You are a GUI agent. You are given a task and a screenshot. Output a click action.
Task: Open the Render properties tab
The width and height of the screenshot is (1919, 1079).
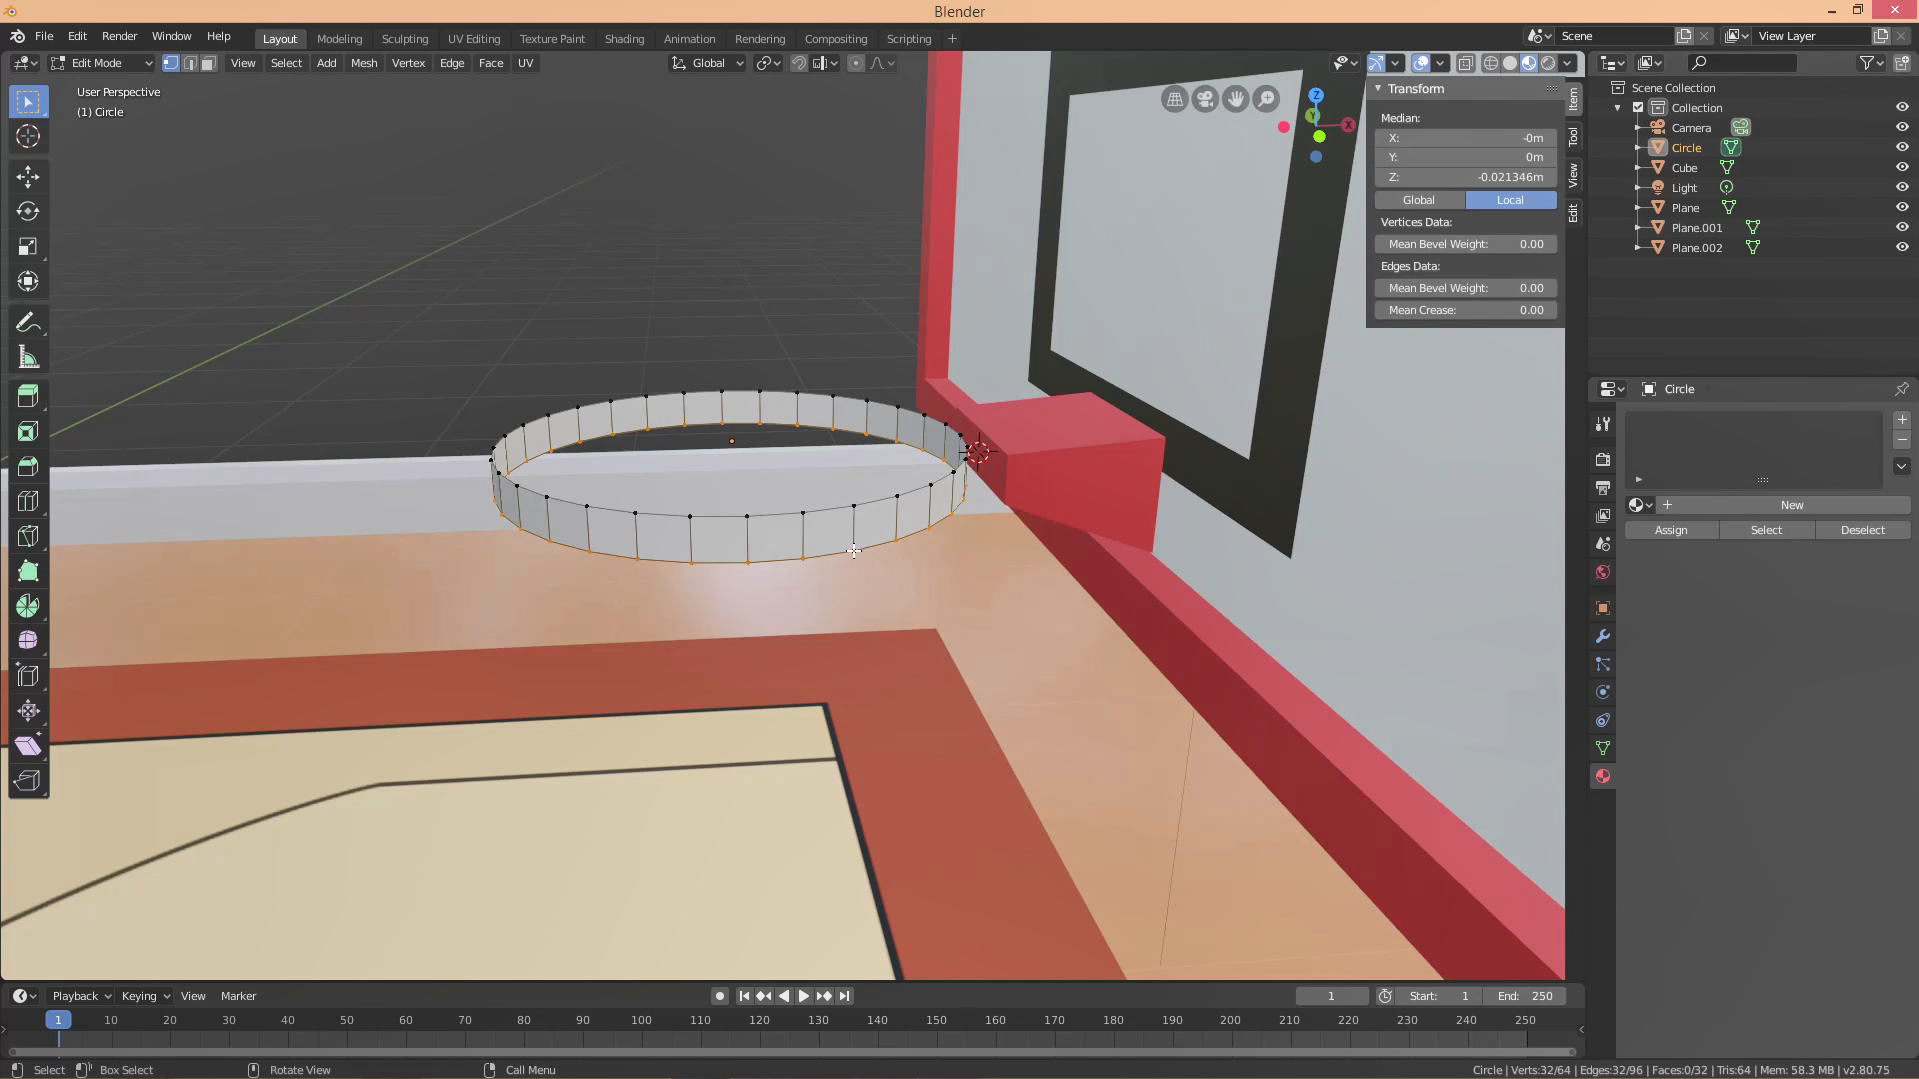1603,459
